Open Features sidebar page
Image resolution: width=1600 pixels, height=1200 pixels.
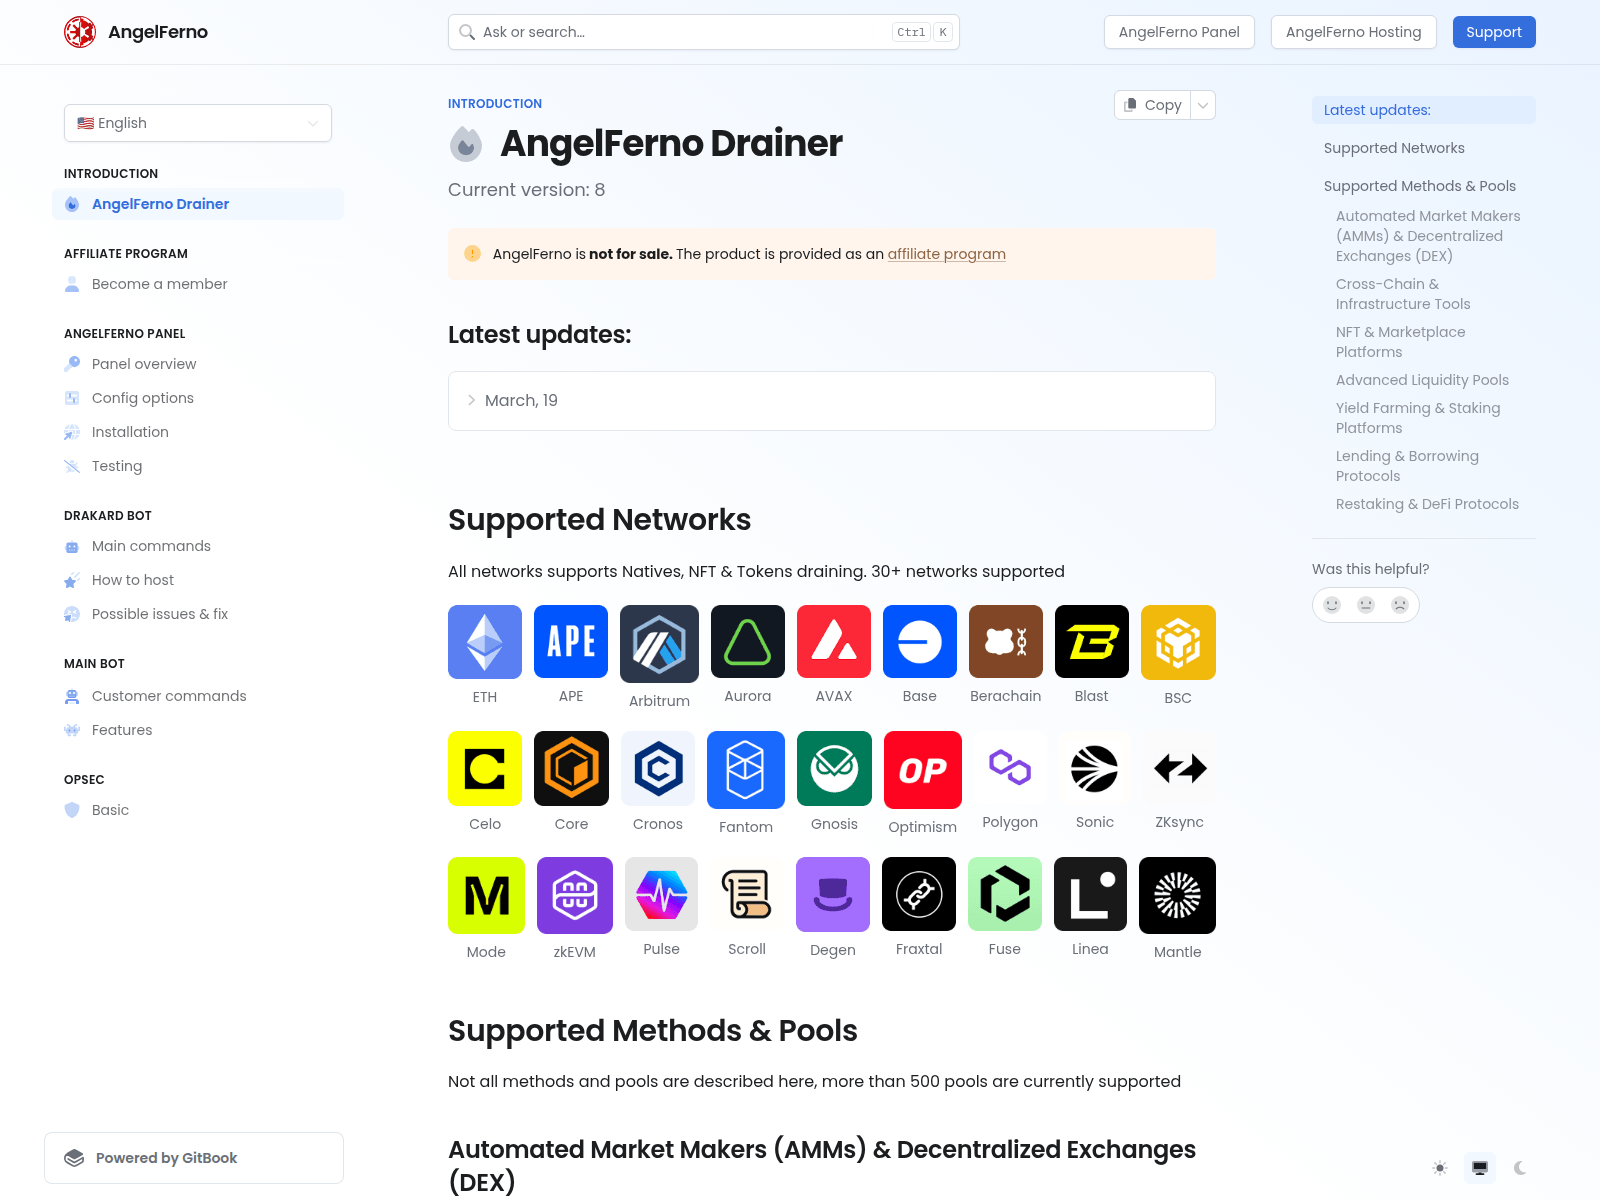[x=198, y=730]
